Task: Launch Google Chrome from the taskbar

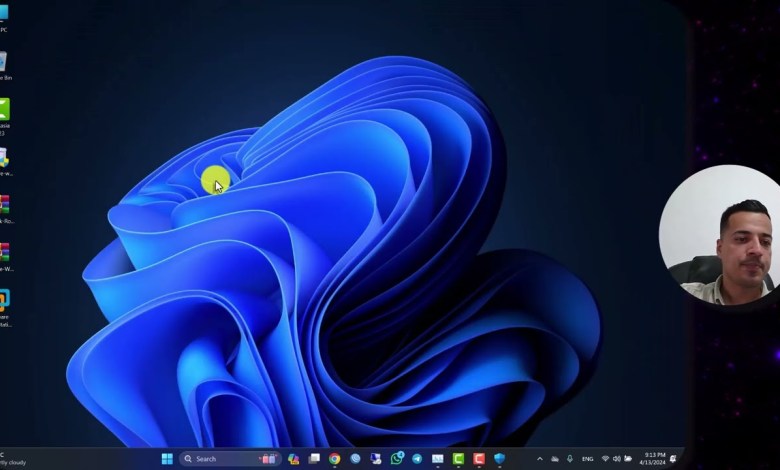Action: point(334,459)
